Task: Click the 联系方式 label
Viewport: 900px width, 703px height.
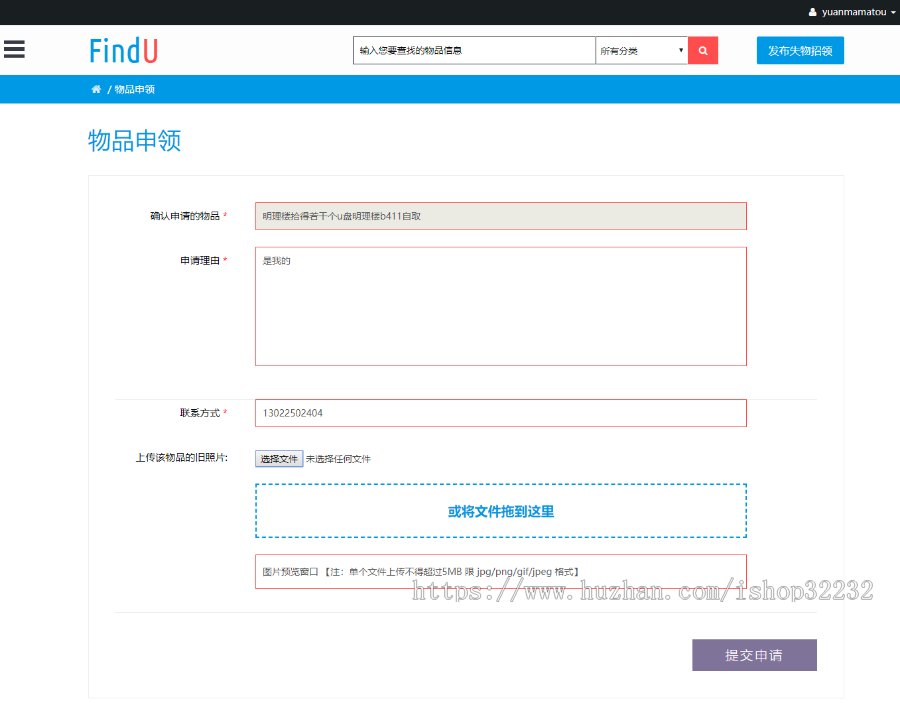Action: (x=200, y=413)
